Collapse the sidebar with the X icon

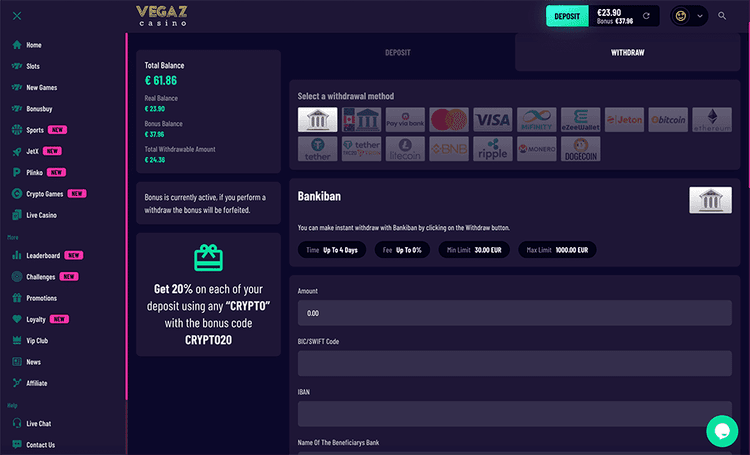pyautogui.click(x=17, y=16)
